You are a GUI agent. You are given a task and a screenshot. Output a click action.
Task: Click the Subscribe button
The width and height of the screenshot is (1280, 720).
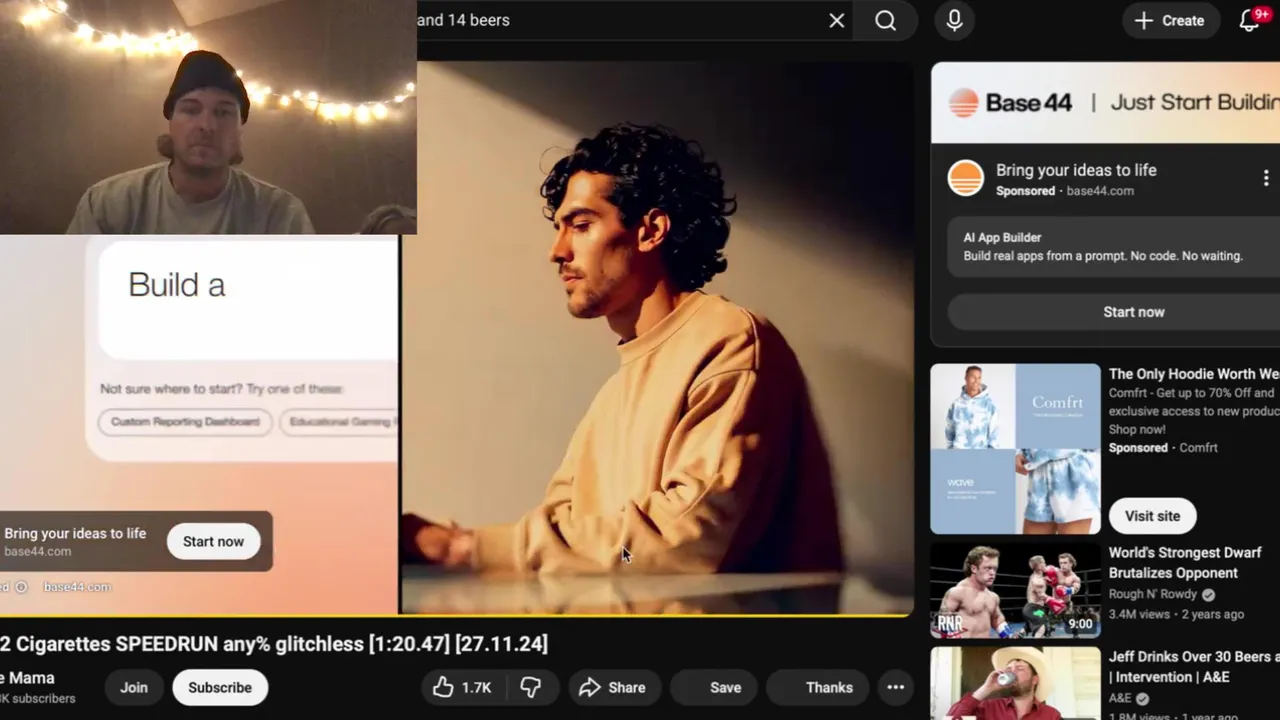(x=220, y=687)
